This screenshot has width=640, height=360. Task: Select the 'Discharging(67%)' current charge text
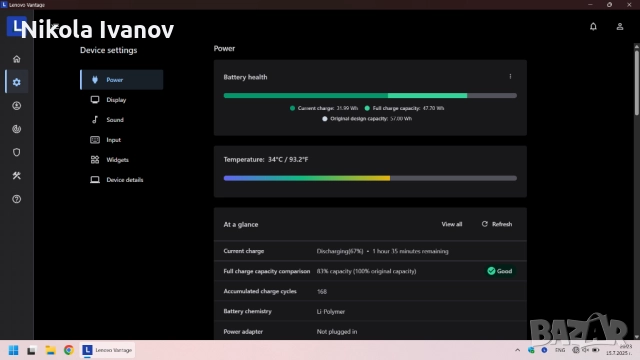click(340, 251)
